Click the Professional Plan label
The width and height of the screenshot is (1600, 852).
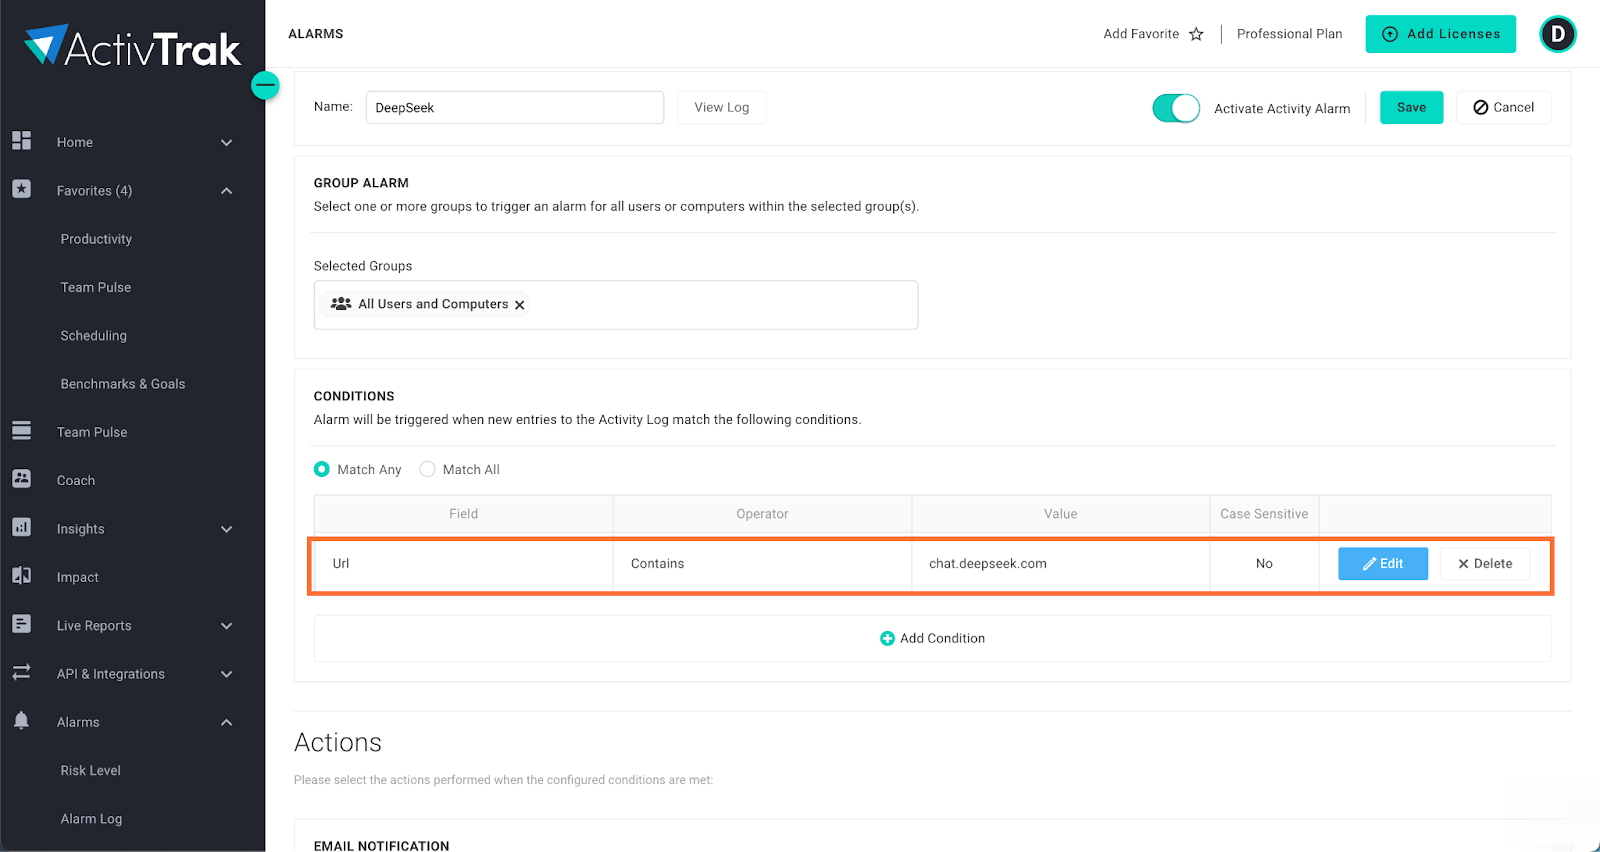tap(1289, 34)
